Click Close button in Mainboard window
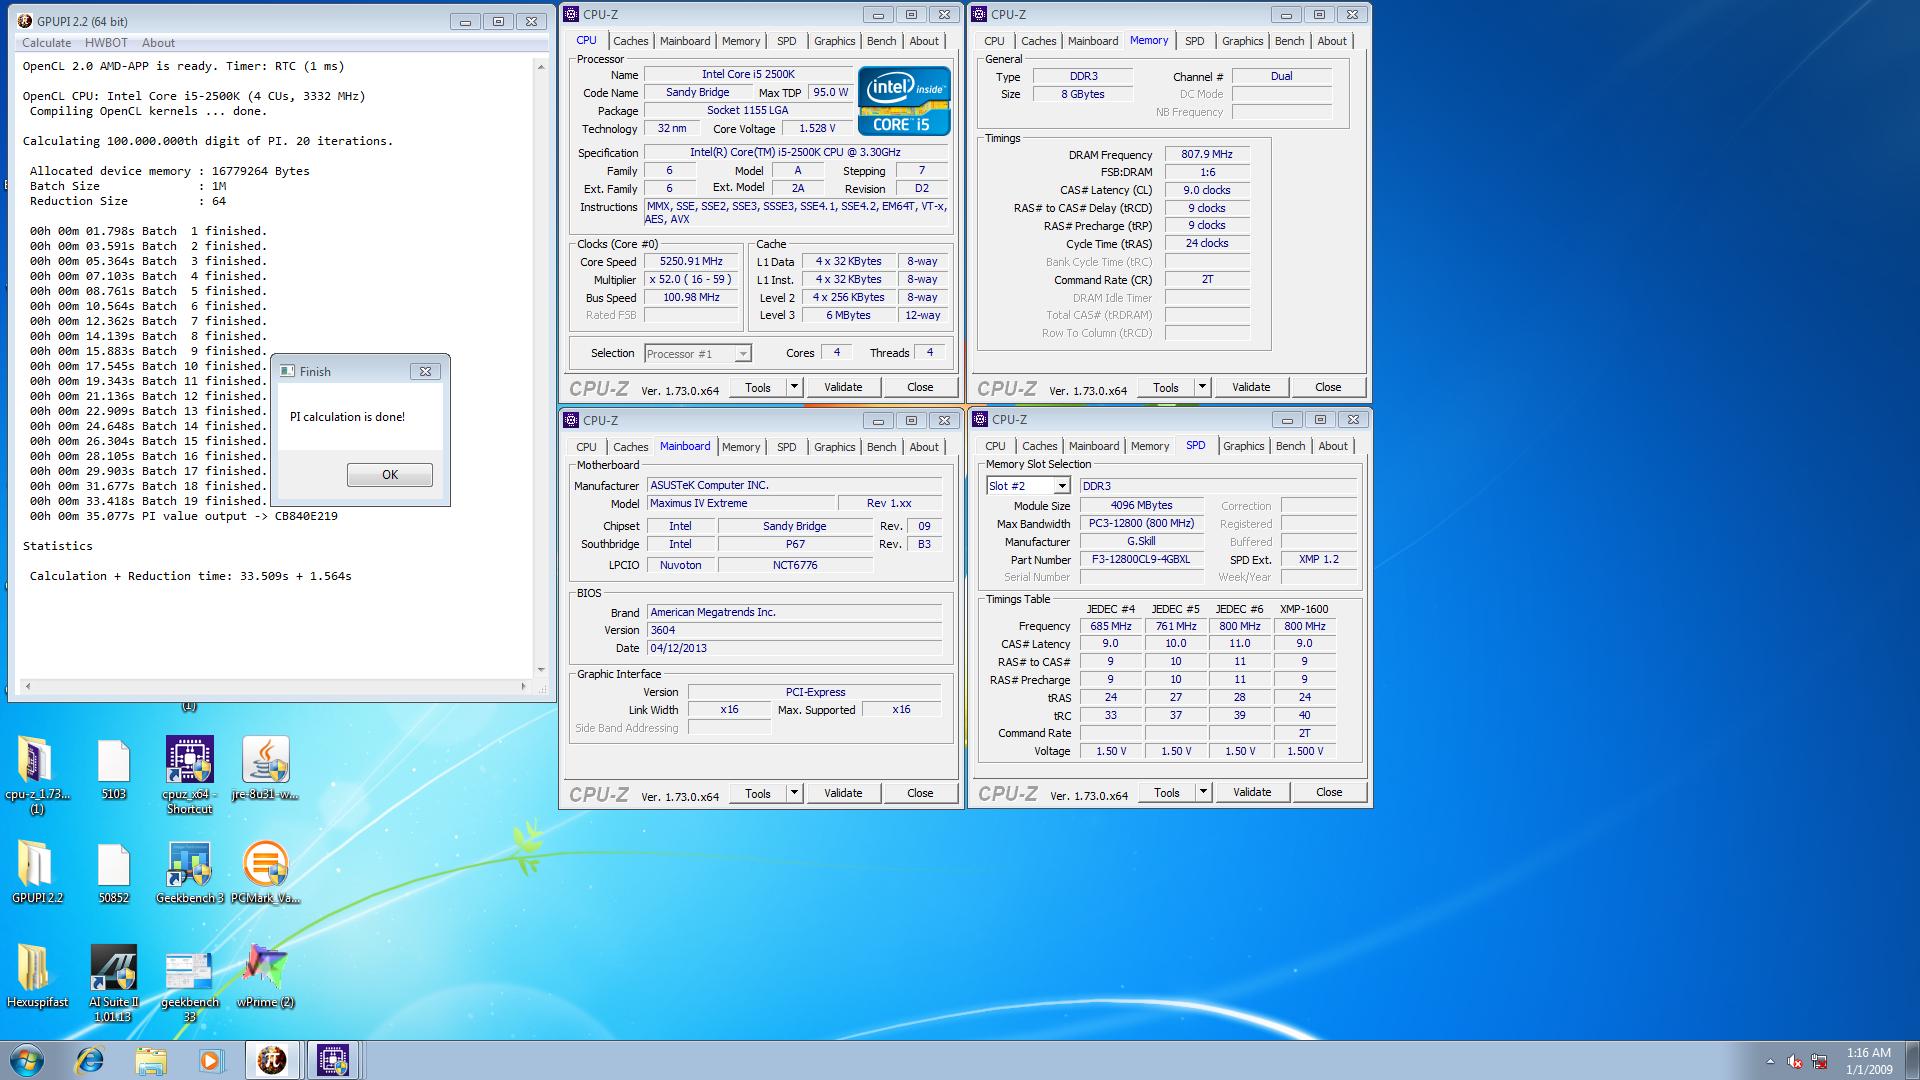1920x1080 pixels. pos(920,793)
